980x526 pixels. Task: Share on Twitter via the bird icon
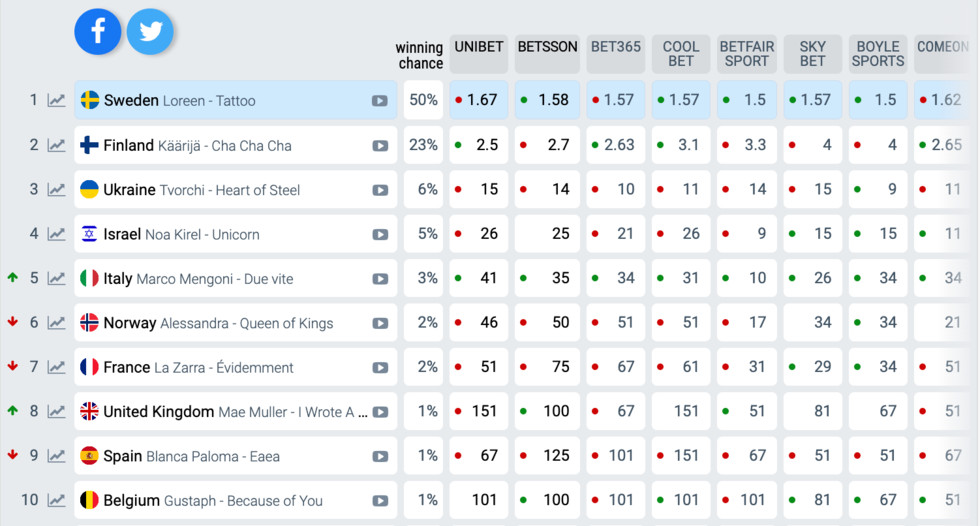150,32
